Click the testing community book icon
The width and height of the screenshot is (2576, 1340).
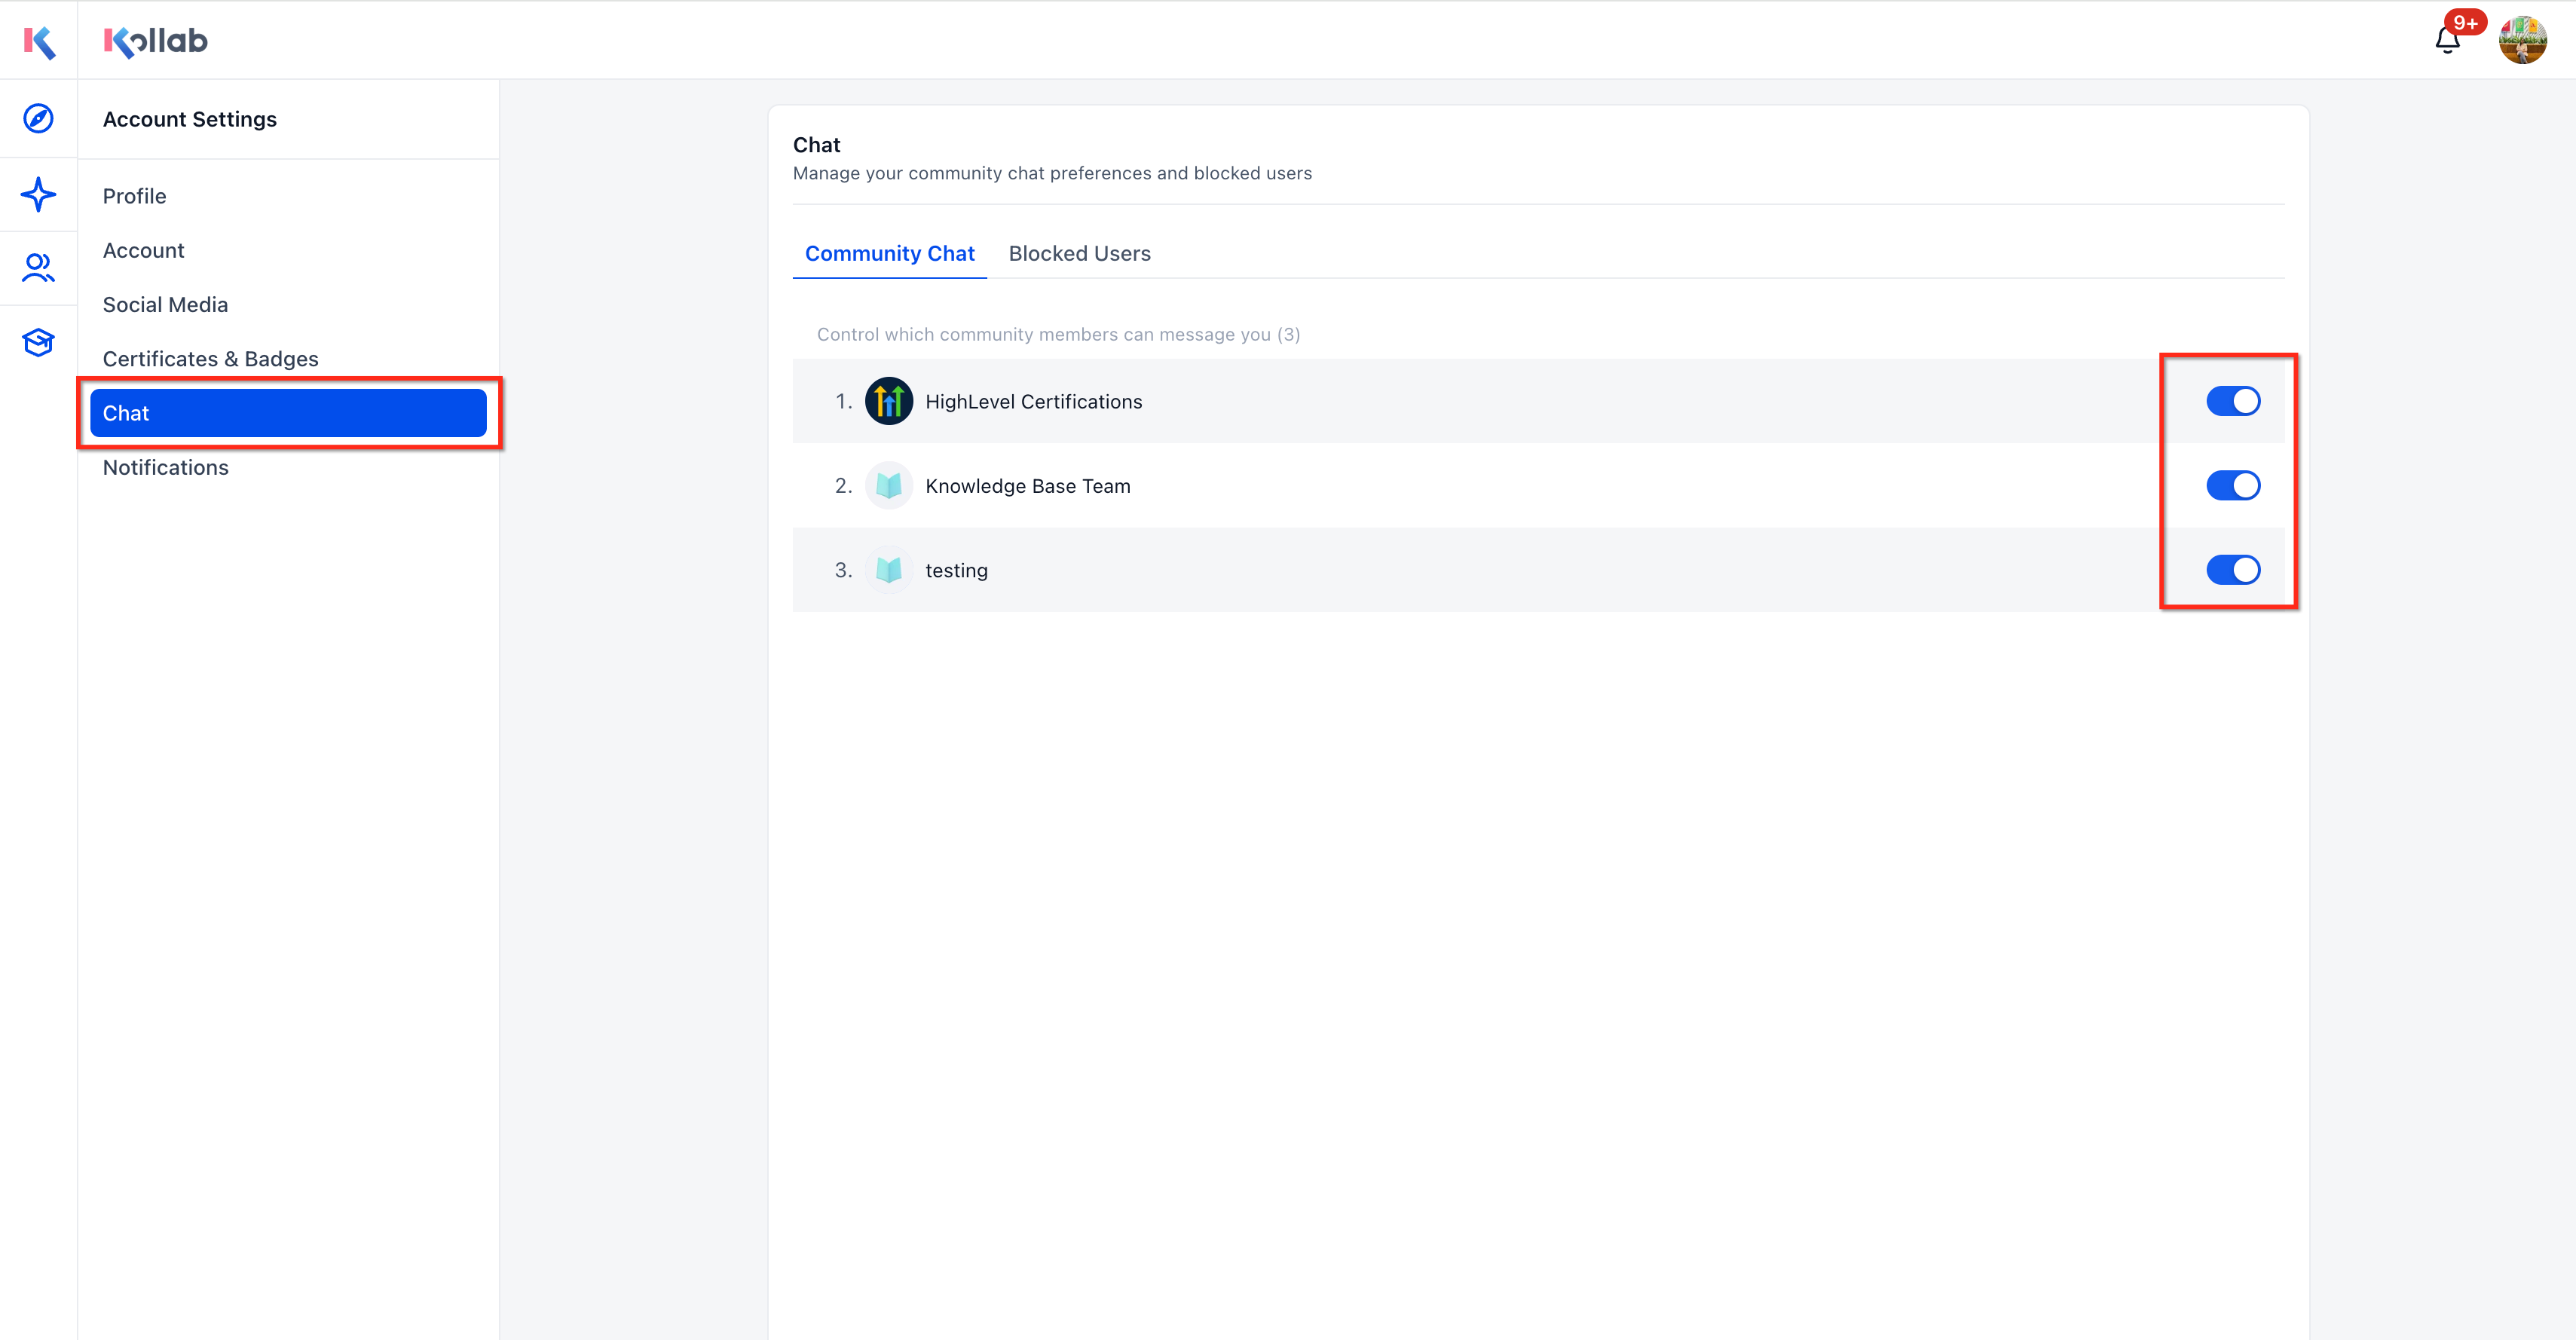point(888,570)
